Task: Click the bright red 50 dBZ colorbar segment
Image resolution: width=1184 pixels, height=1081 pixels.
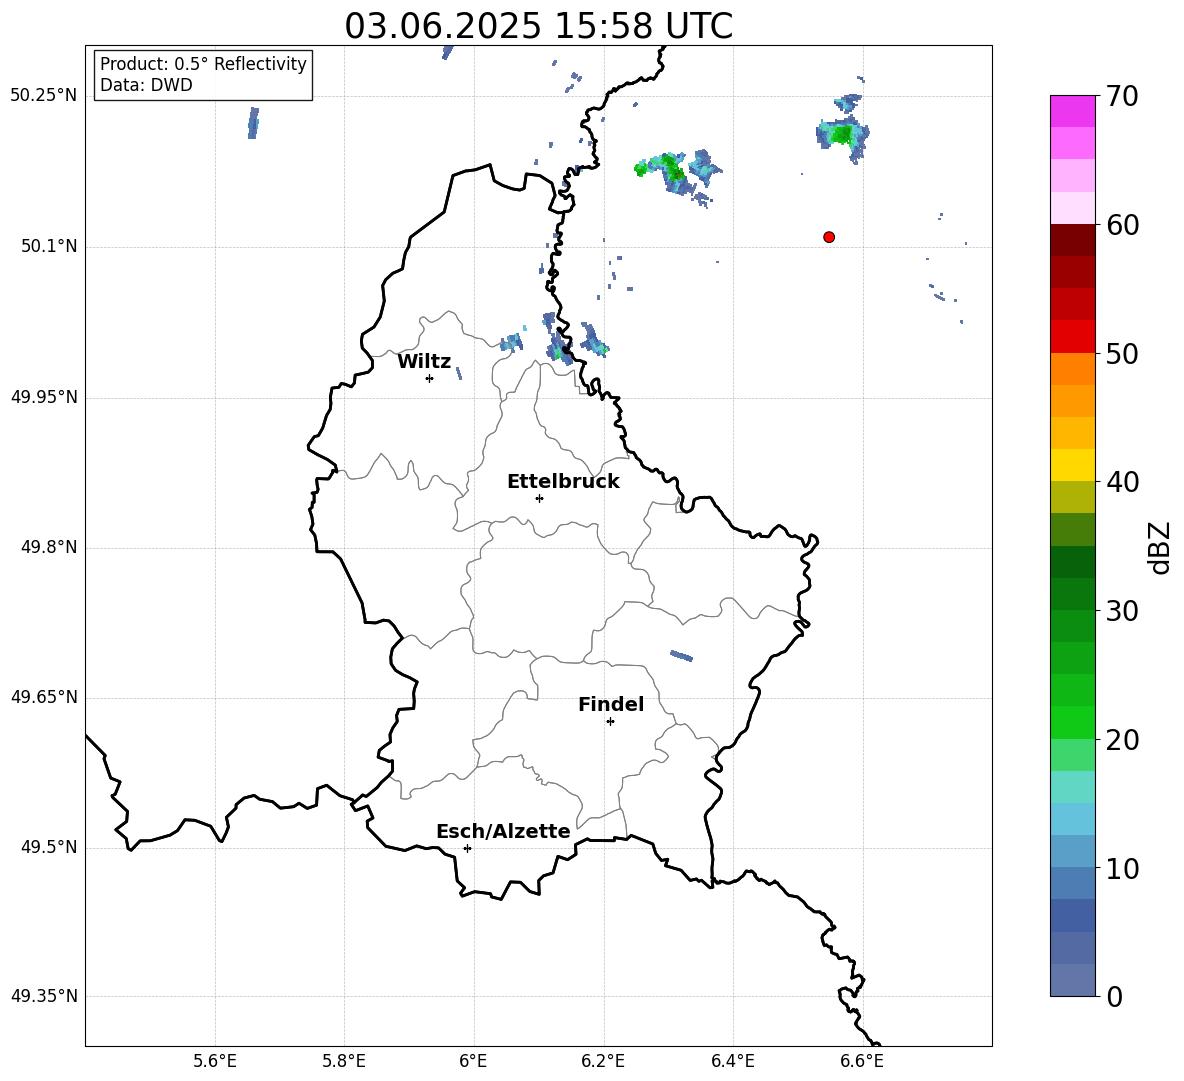Action: 1073,337
